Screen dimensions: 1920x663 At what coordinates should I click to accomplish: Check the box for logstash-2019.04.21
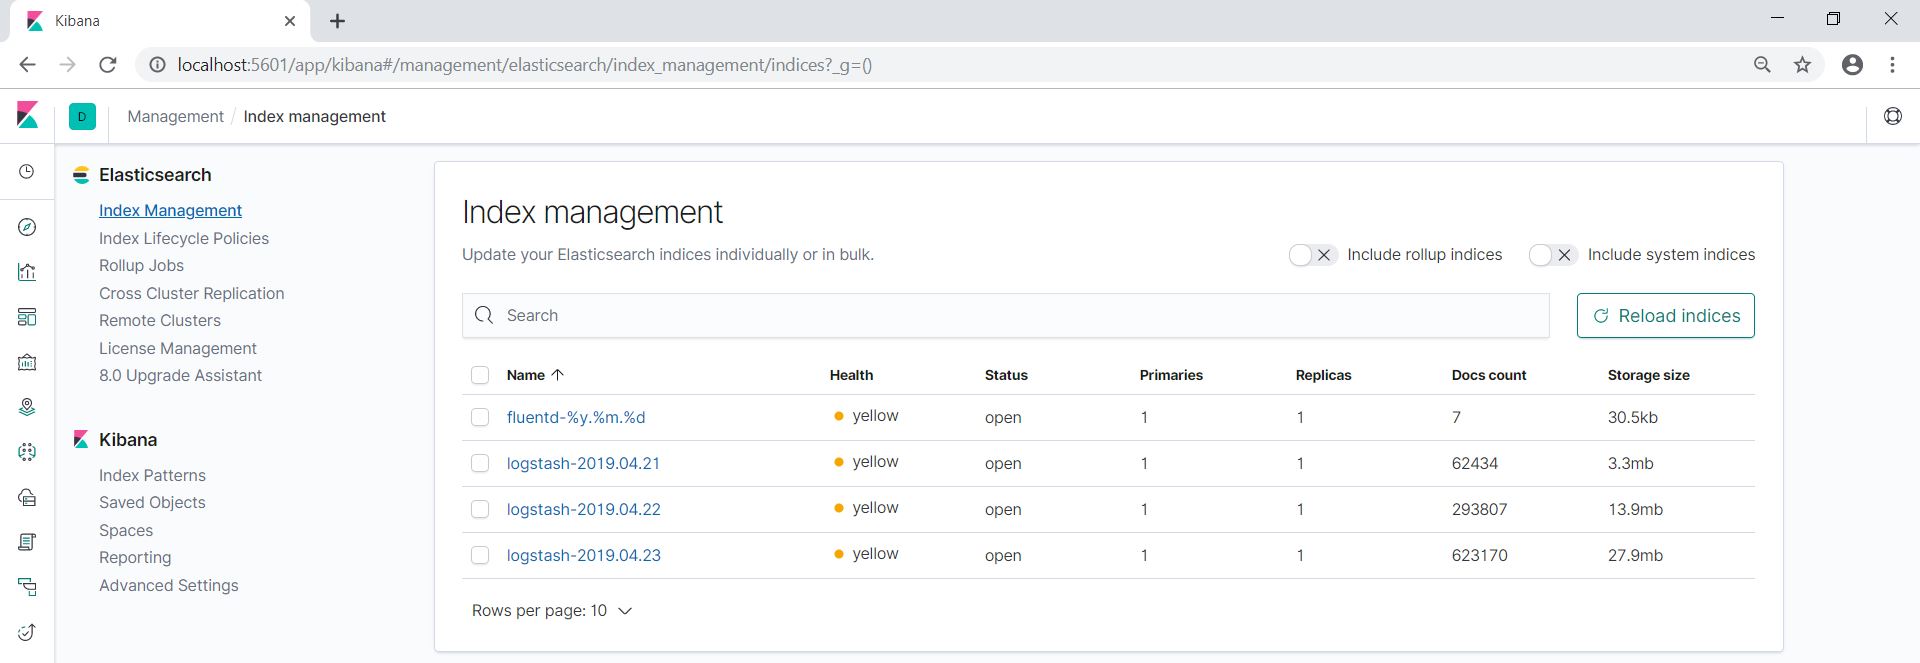(x=480, y=463)
